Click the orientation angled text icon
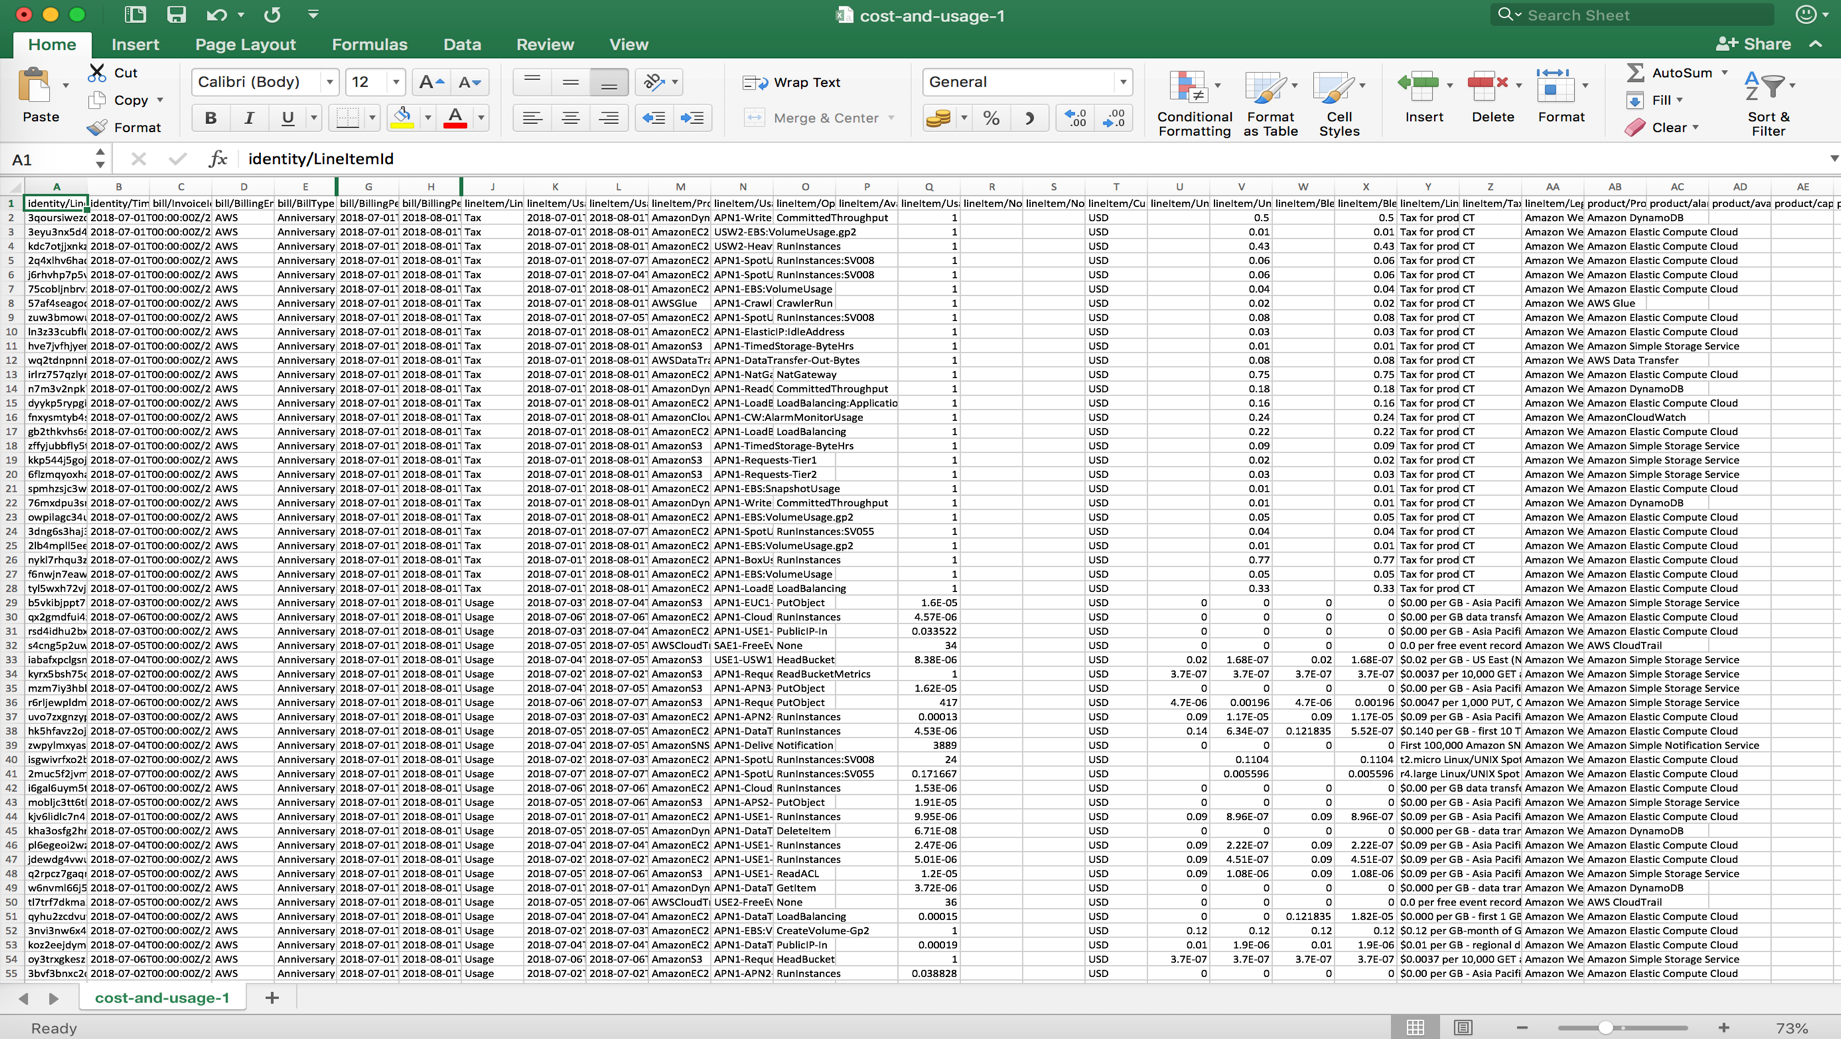1841x1039 pixels. (654, 82)
